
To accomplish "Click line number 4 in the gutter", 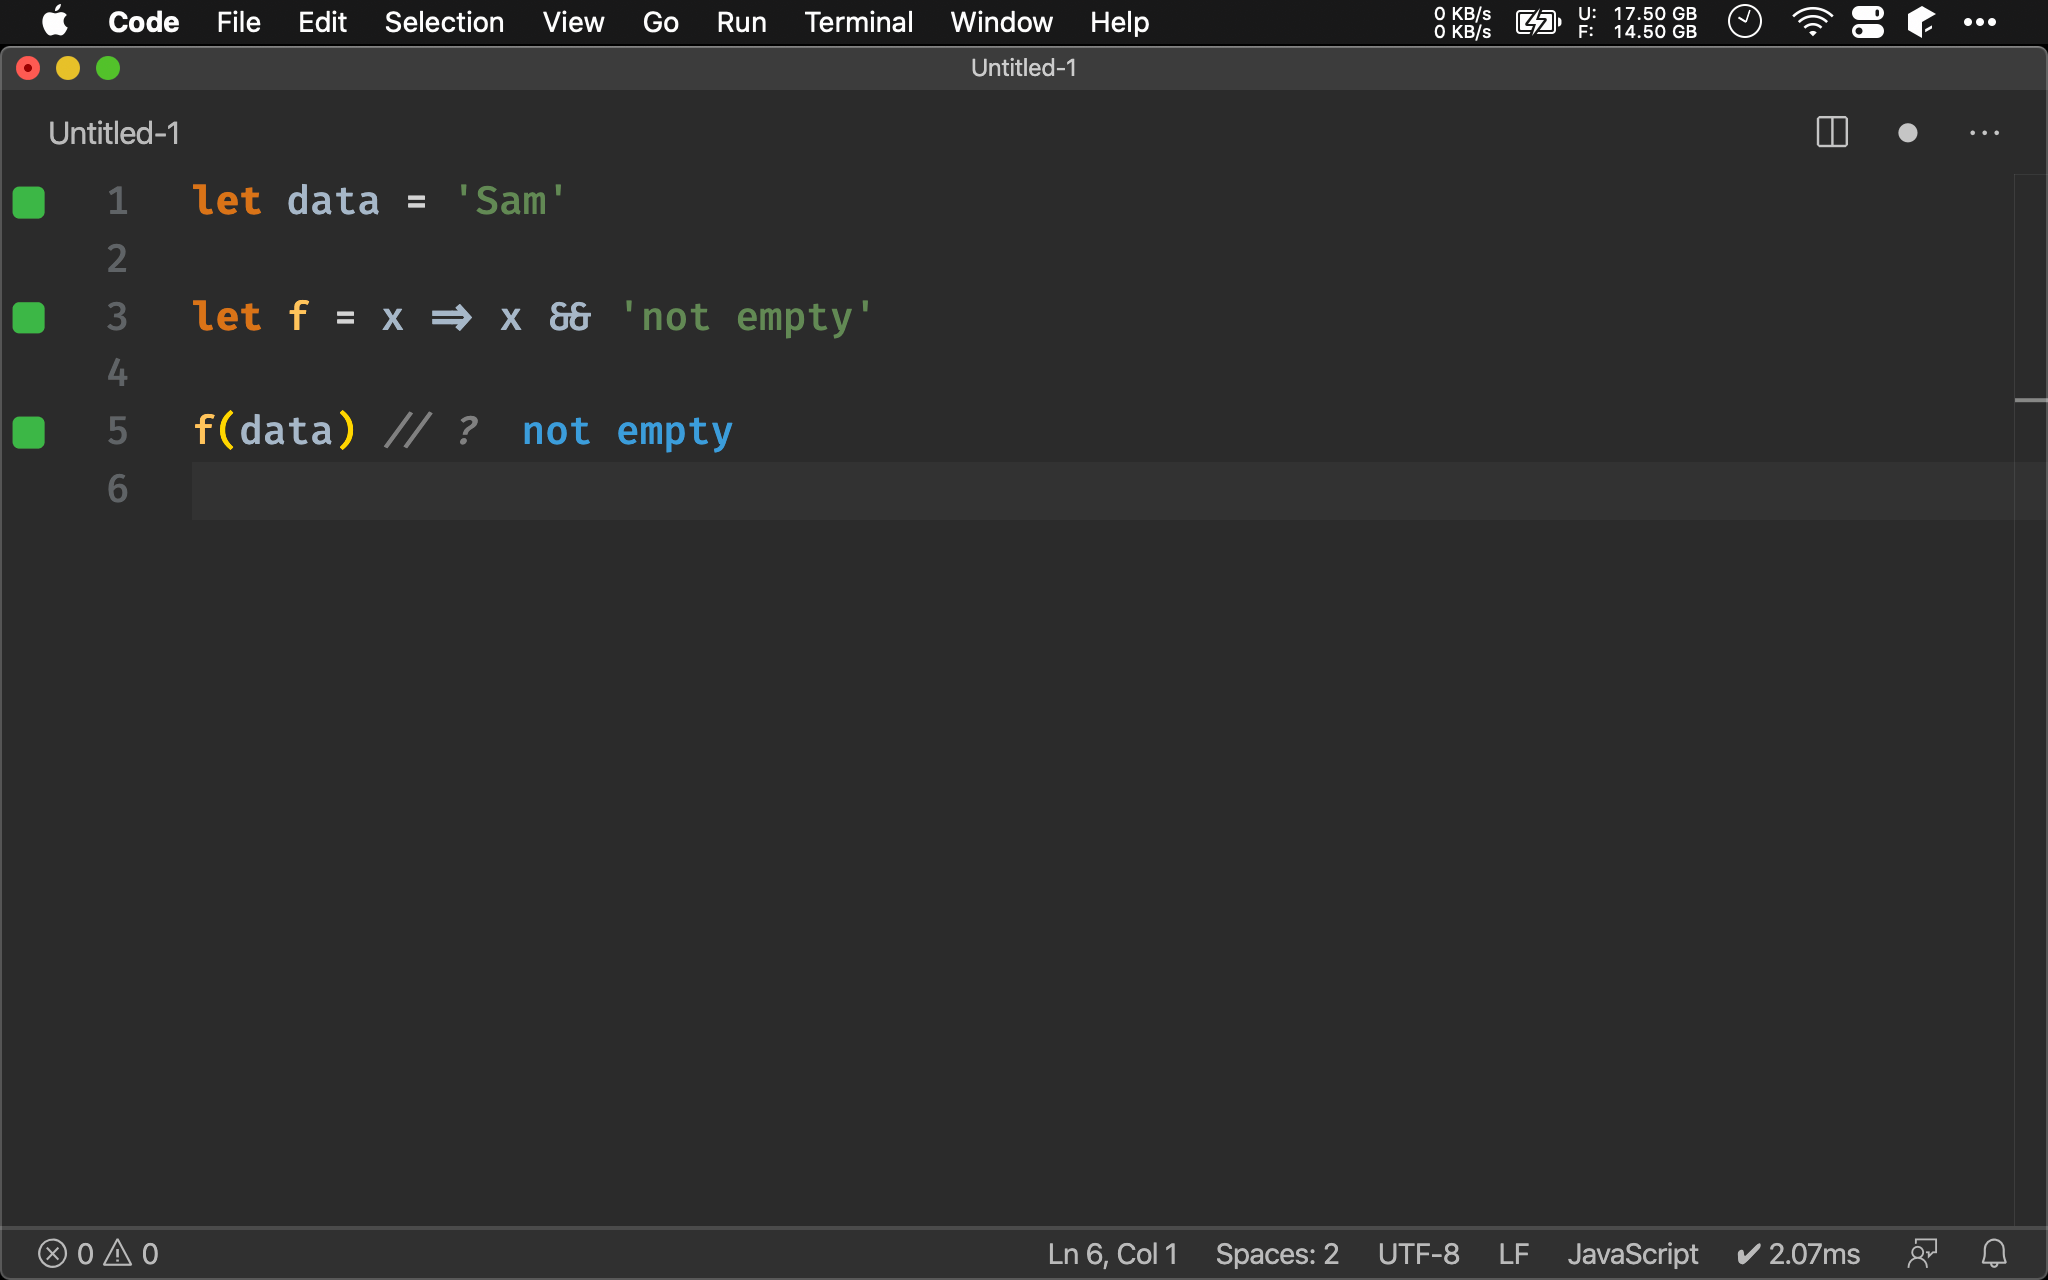I will coord(118,374).
